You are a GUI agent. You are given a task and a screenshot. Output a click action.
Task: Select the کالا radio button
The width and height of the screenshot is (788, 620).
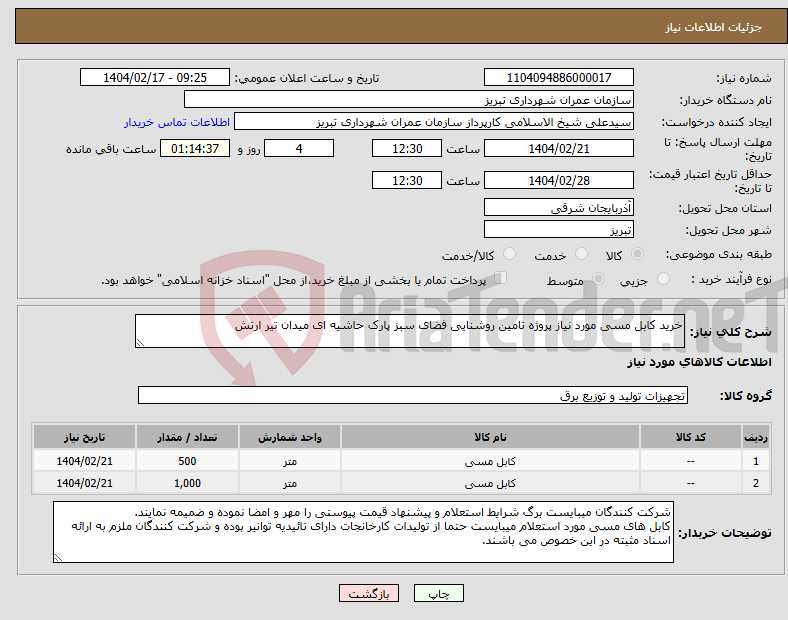click(637, 254)
